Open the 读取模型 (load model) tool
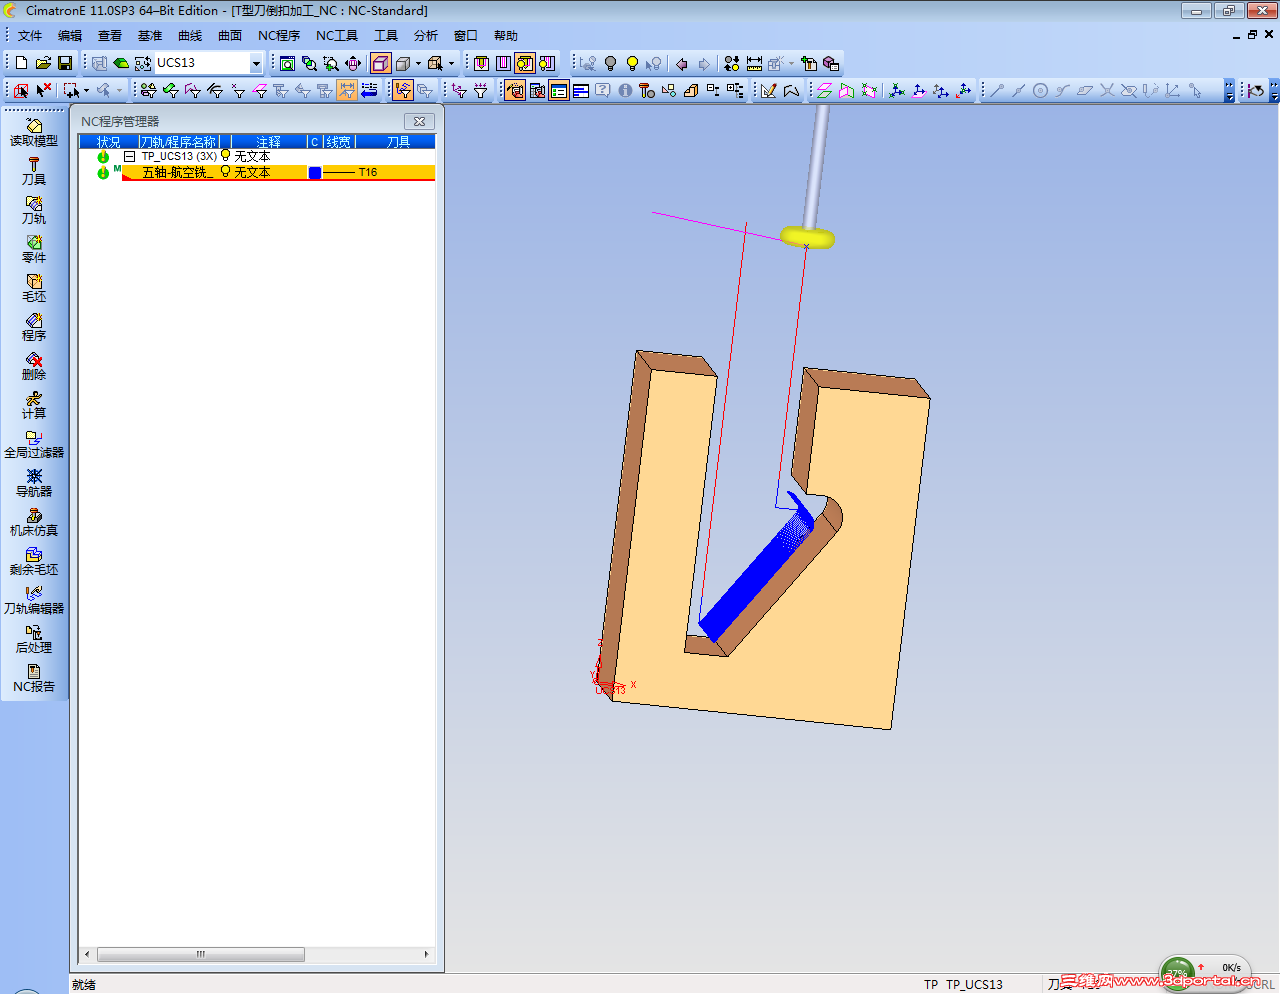This screenshot has height=994, width=1280. pos(34,133)
